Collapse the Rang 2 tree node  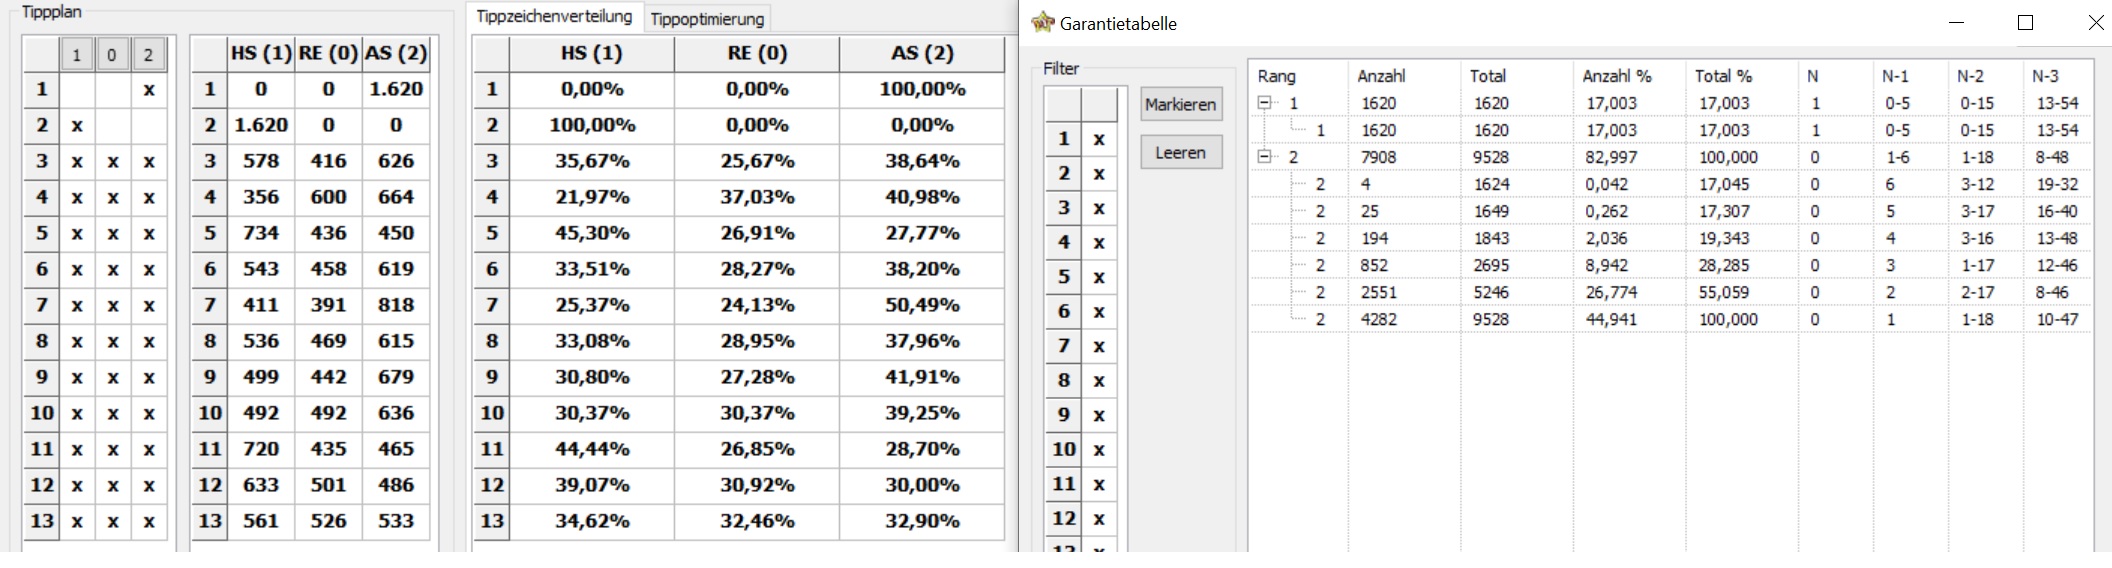point(1264,157)
